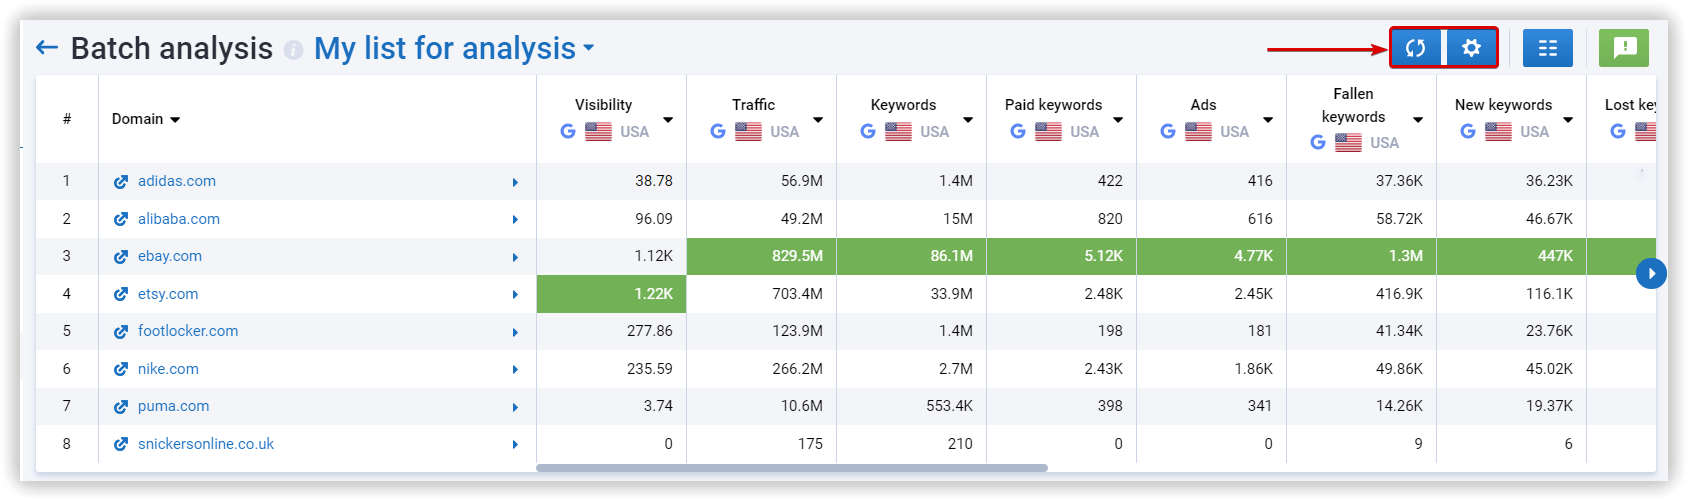Select the 266.2M traffic cell for nike.com
This screenshot has height=501, width=1688.
tap(762, 369)
